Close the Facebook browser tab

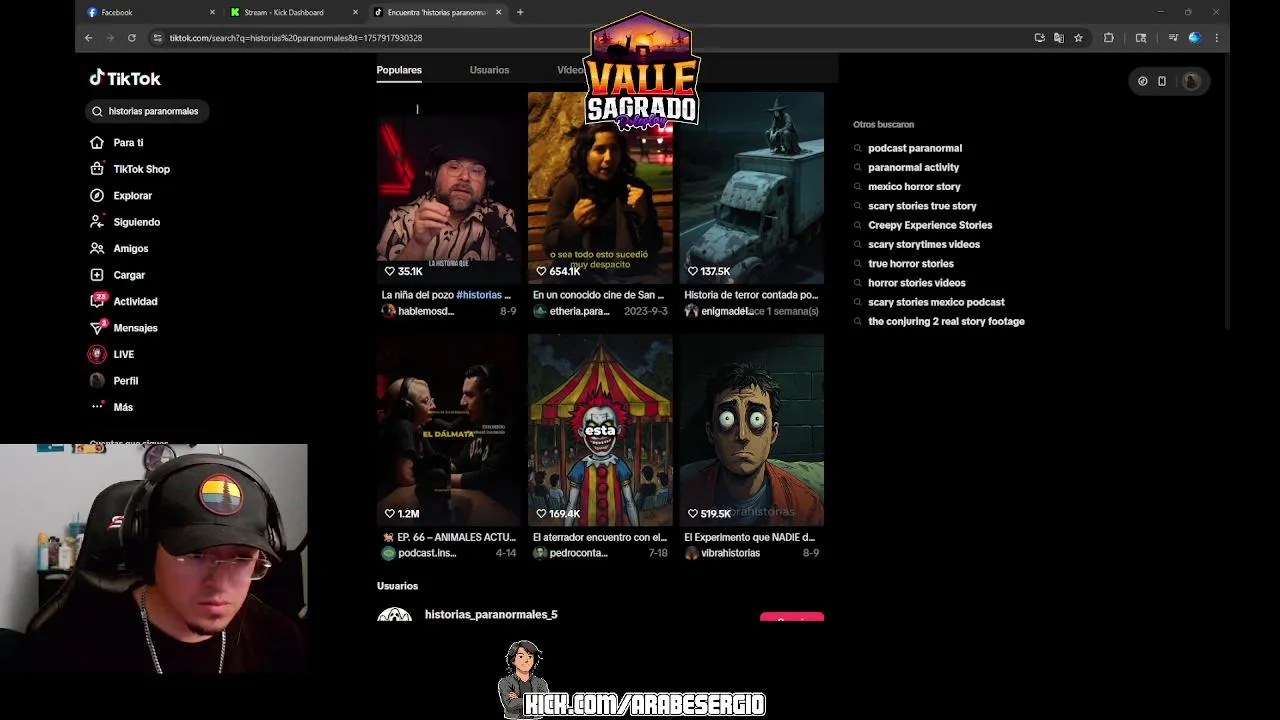pyautogui.click(x=212, y=12)
